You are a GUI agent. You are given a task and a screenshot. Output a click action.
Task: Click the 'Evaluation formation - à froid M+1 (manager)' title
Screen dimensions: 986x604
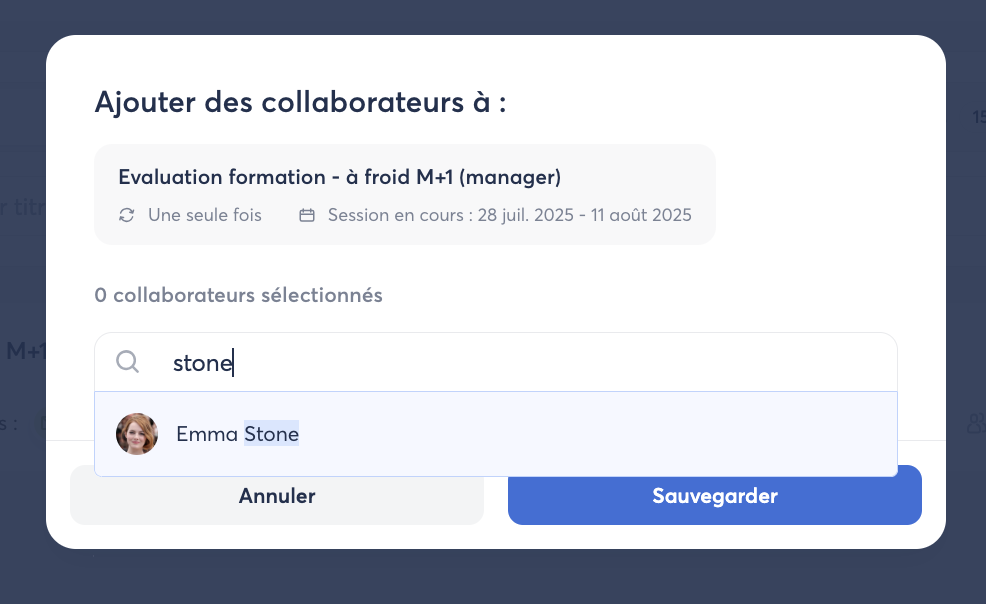click(339, 177)
